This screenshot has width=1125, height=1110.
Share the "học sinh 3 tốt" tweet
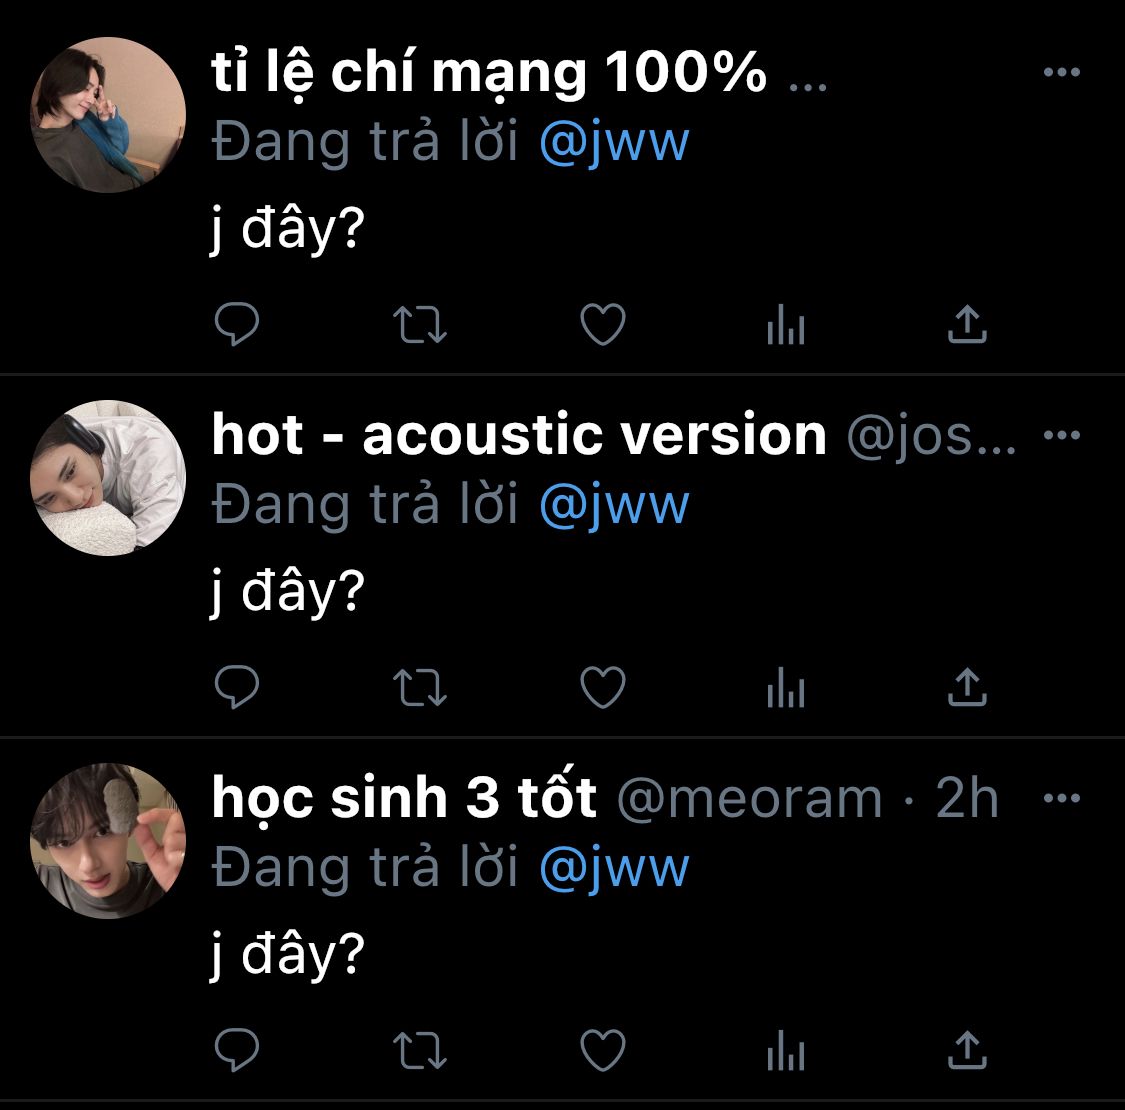pos(968,1050)
